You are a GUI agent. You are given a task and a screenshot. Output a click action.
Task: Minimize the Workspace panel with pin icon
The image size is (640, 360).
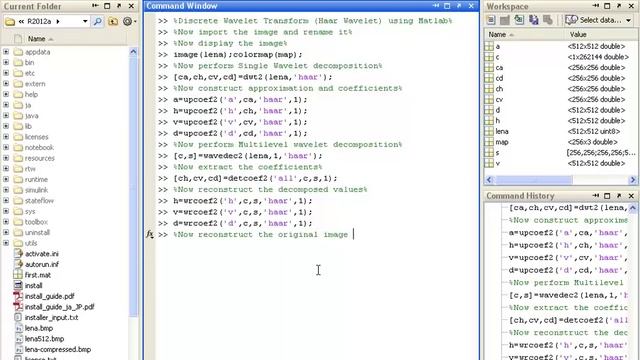pos(596,6)
